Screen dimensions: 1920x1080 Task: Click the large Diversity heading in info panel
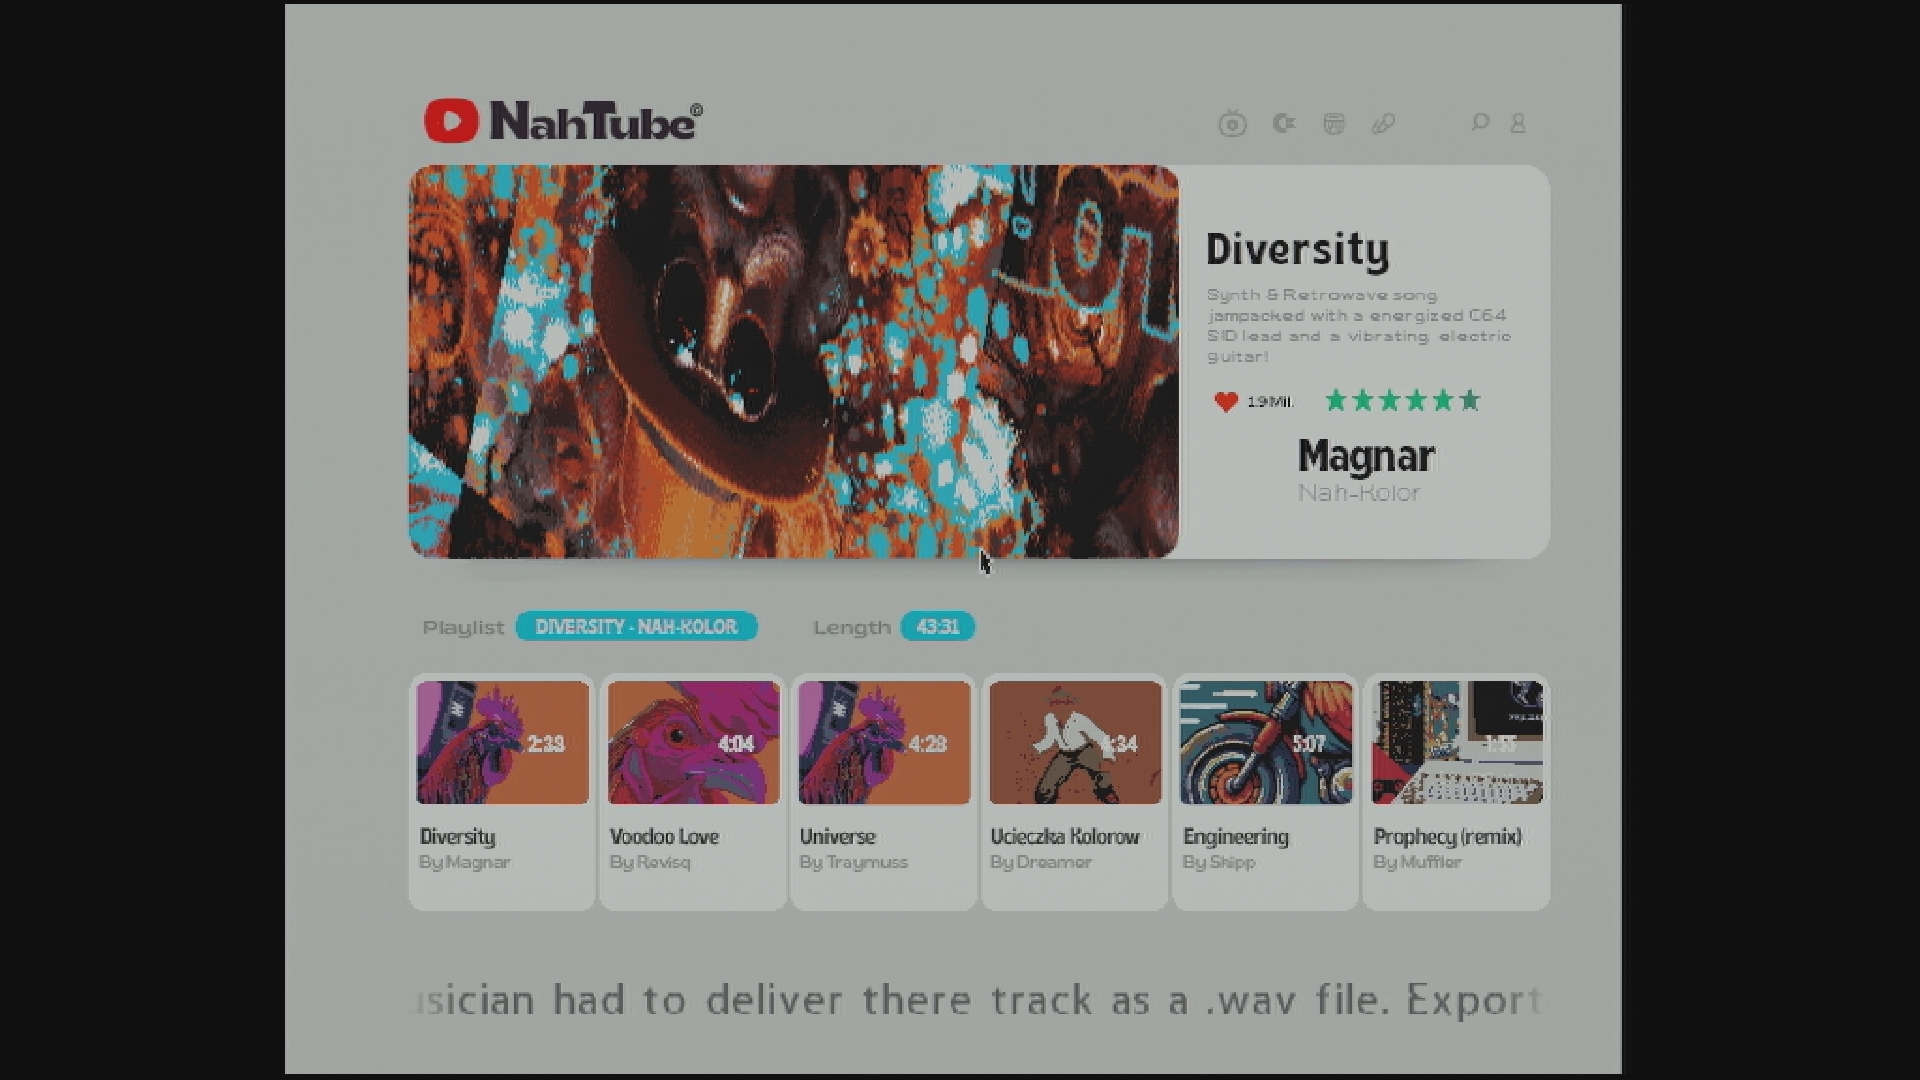click(1298, 250)
